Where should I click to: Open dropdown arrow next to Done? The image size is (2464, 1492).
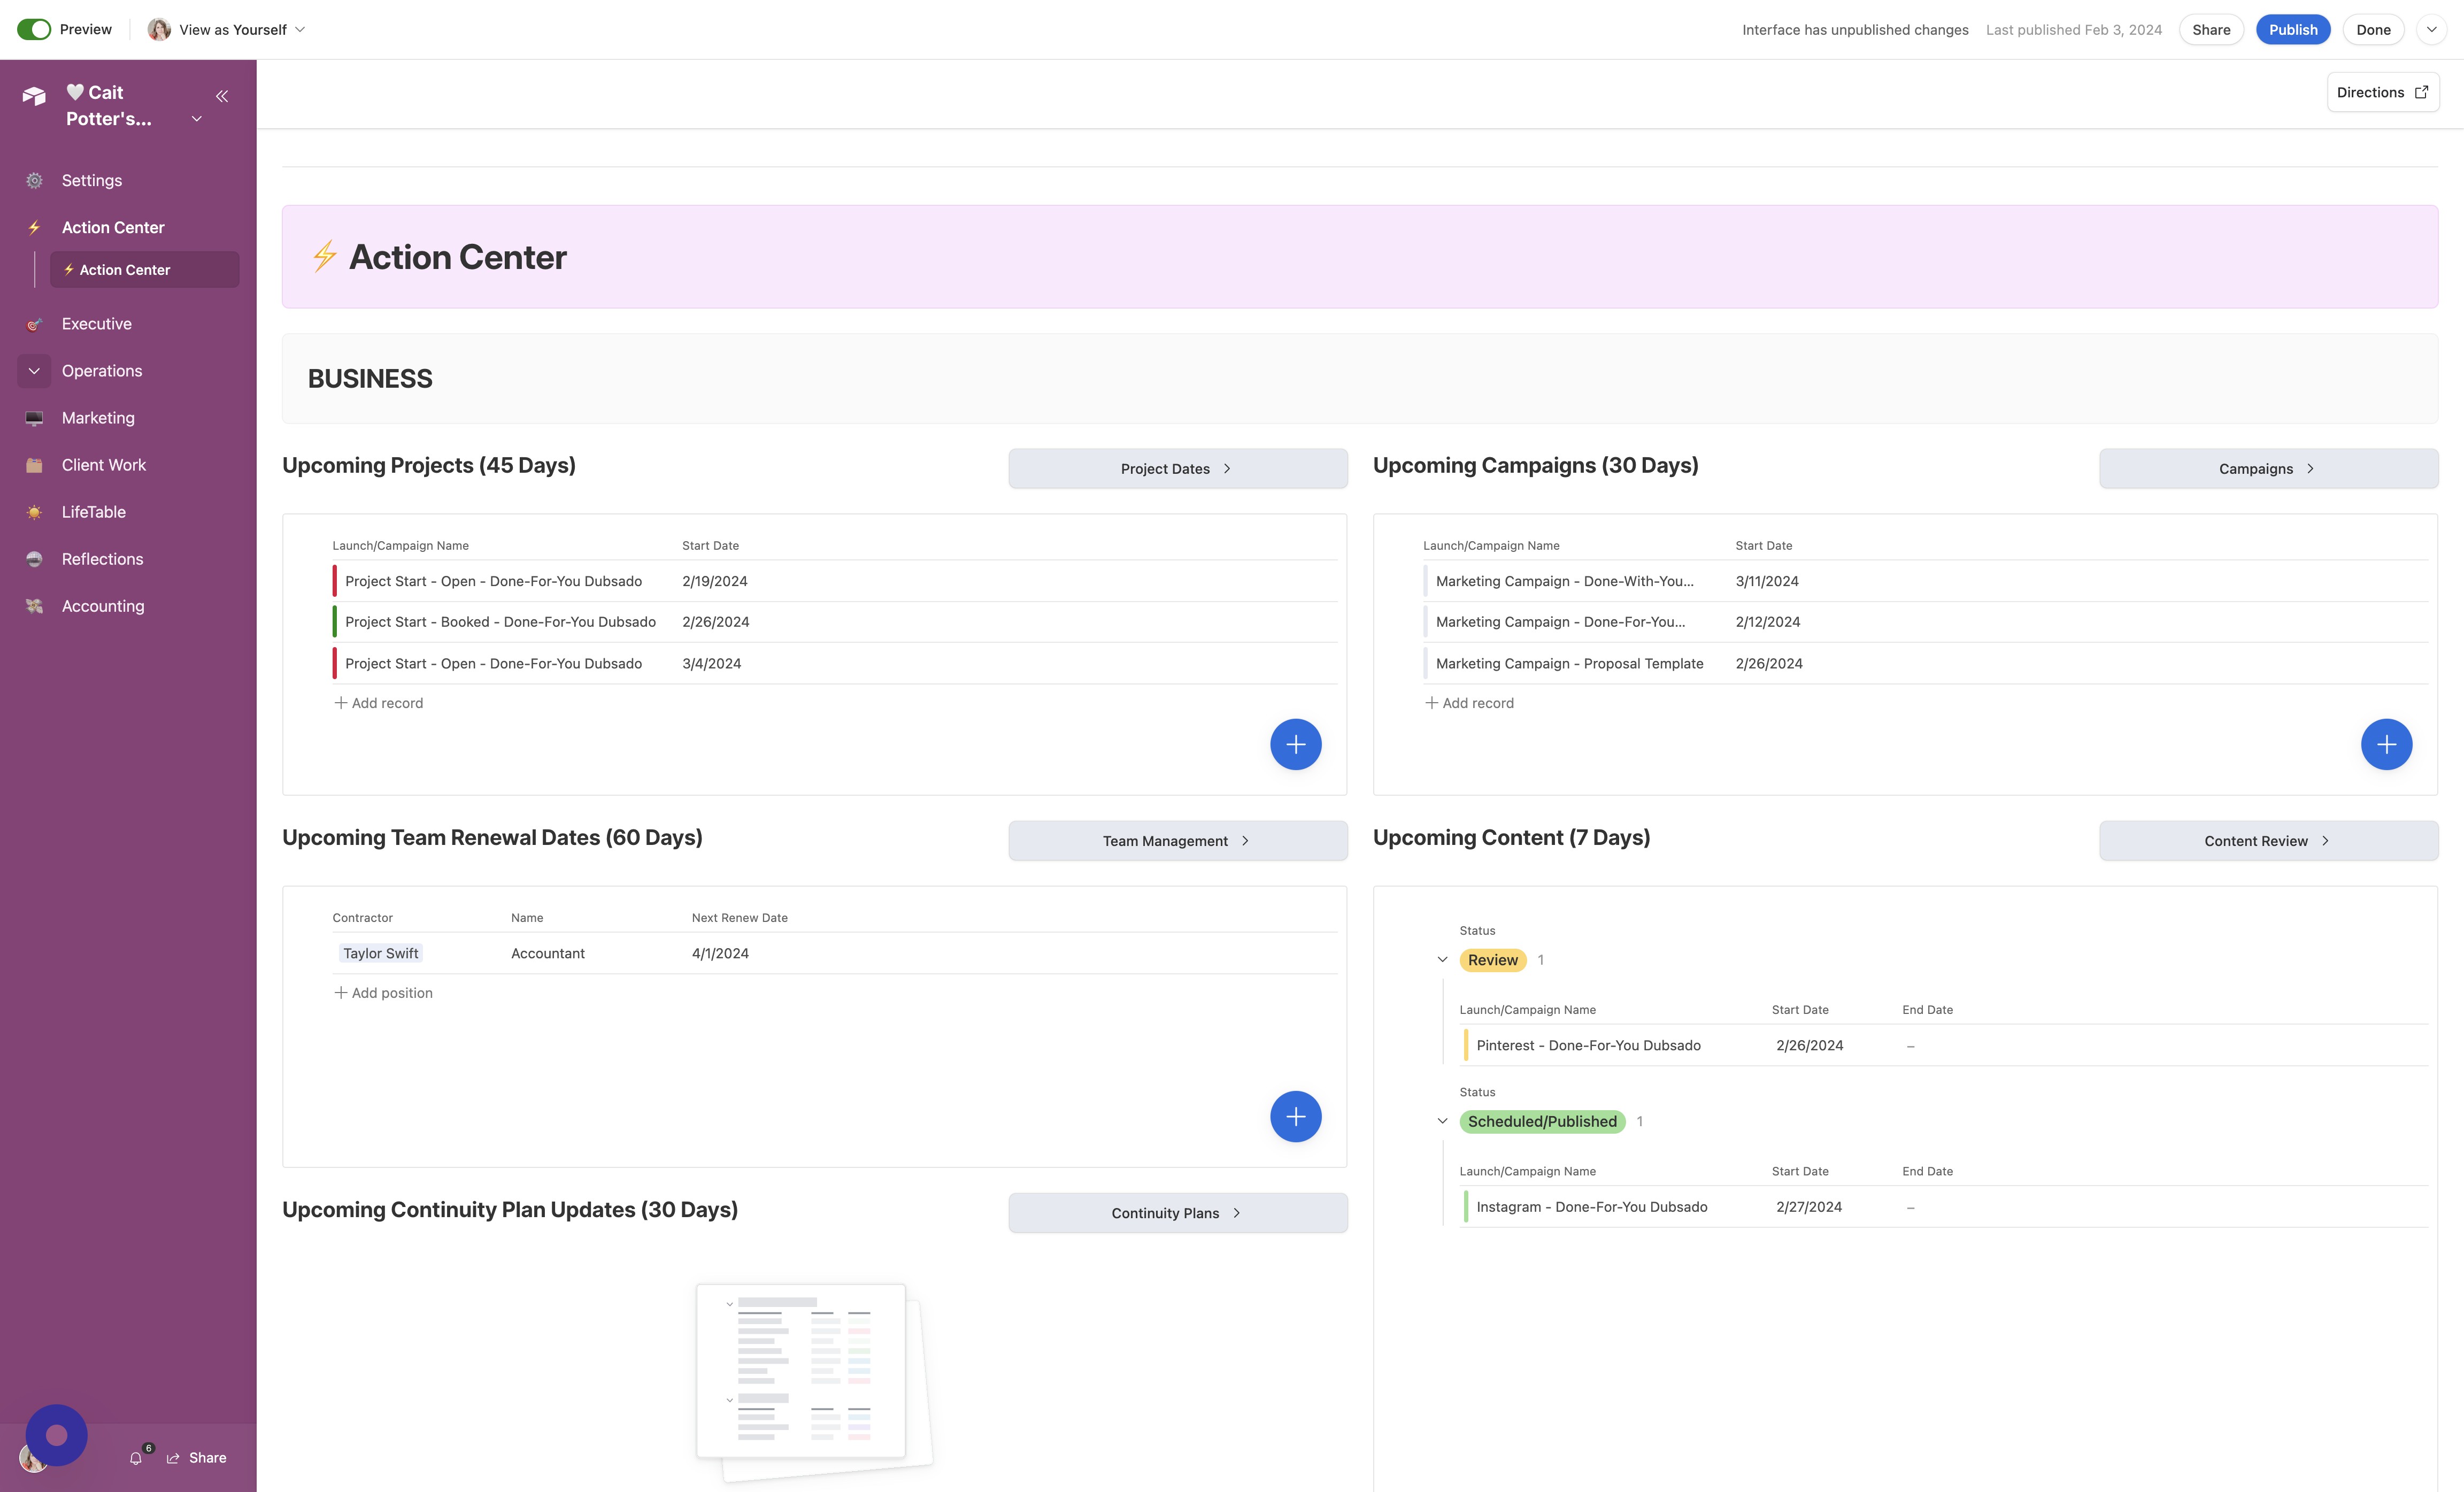click(2432, 29)
